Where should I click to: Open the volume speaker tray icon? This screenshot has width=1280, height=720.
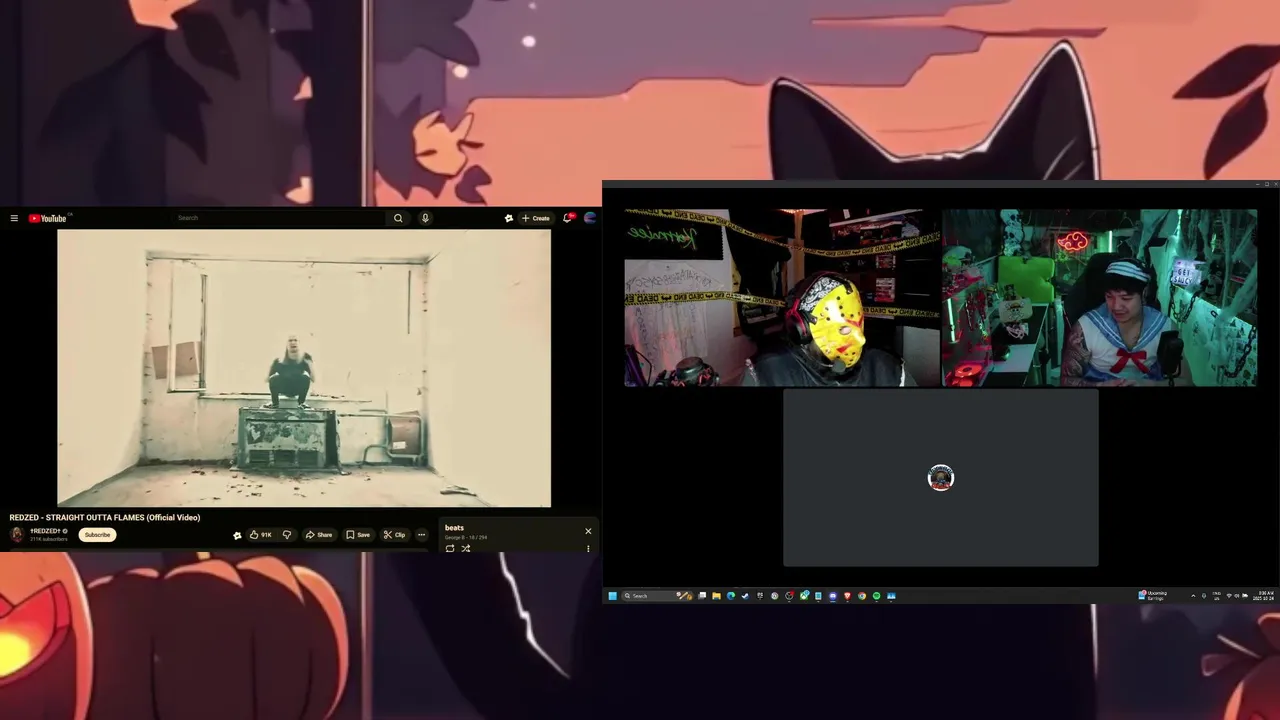pyautogui.click(x=1237, y=596)
